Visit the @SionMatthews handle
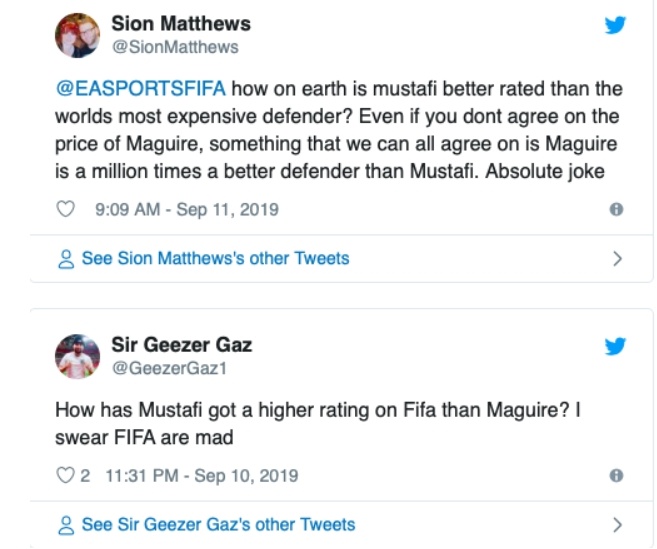Viewport: 657px width, 549px height. tap(175, 46)
